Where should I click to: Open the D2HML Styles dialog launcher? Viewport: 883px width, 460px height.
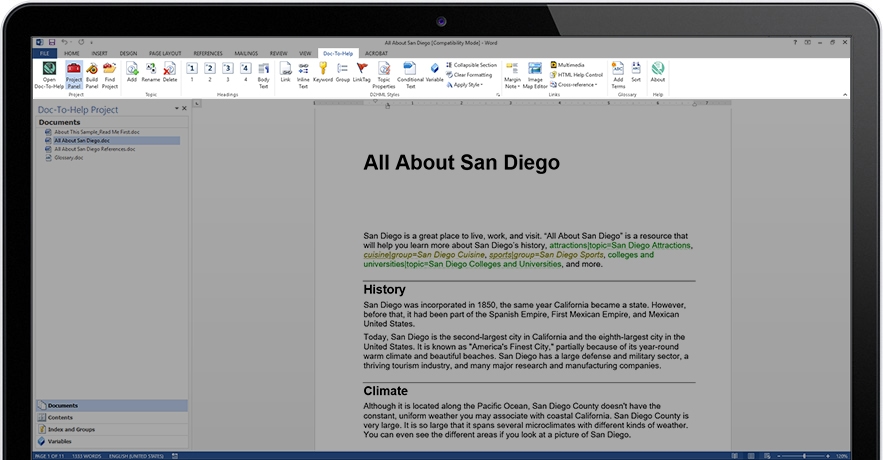497,95
